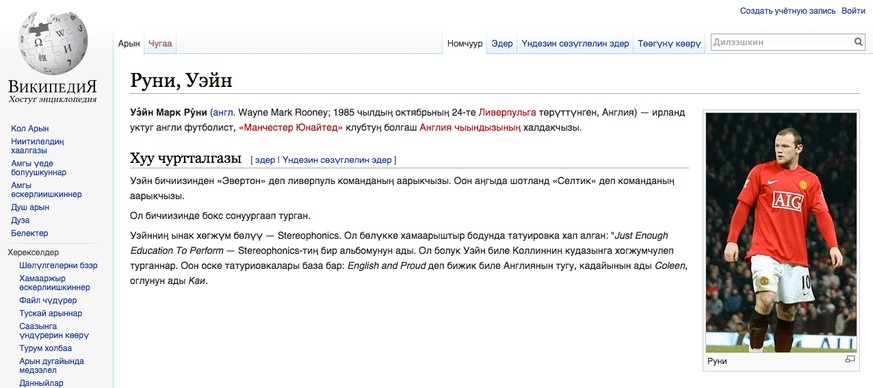Click the Белектер sidebar link
The height and width of the screenshot is (388, 873).
(x=30, y=233)
